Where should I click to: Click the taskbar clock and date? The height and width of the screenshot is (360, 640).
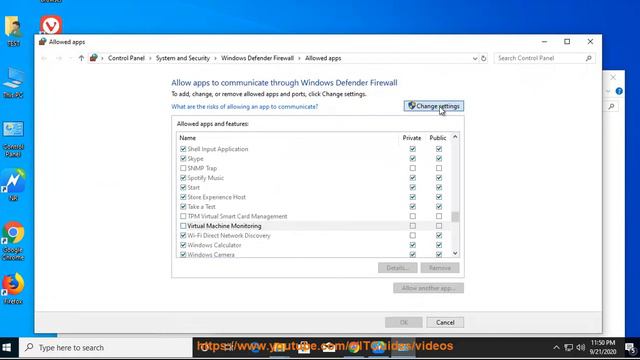[x=603, y=347]
